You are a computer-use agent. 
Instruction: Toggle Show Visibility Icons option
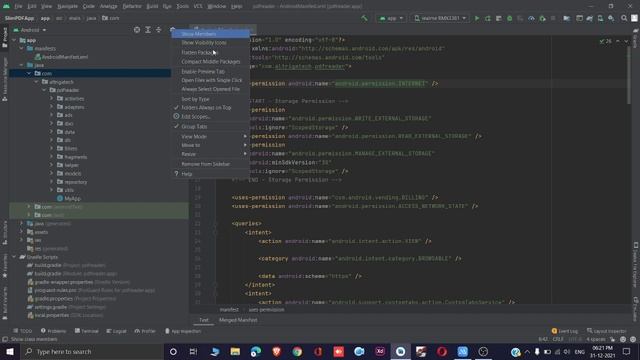pyautogui.click(x=211, y=42)
